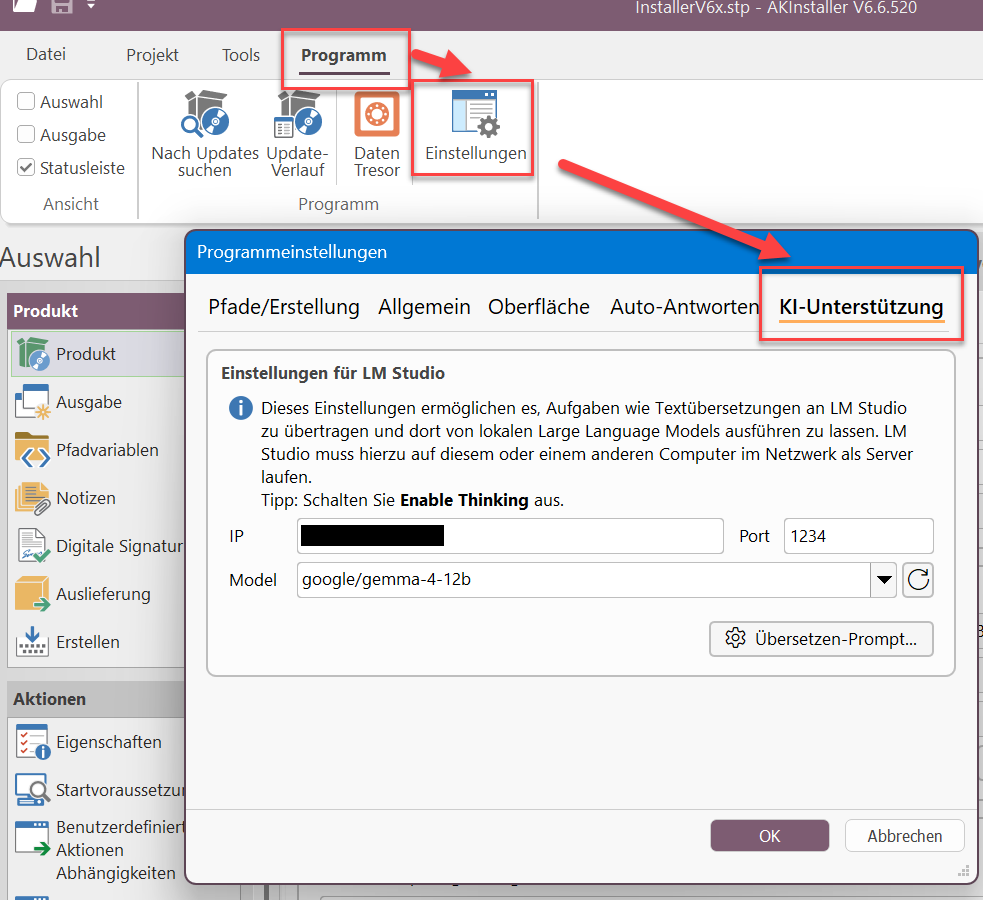The image size is (983, 900).
Task: Enable the Auswahl view checkbox
Action: click(x=26, y=101)
